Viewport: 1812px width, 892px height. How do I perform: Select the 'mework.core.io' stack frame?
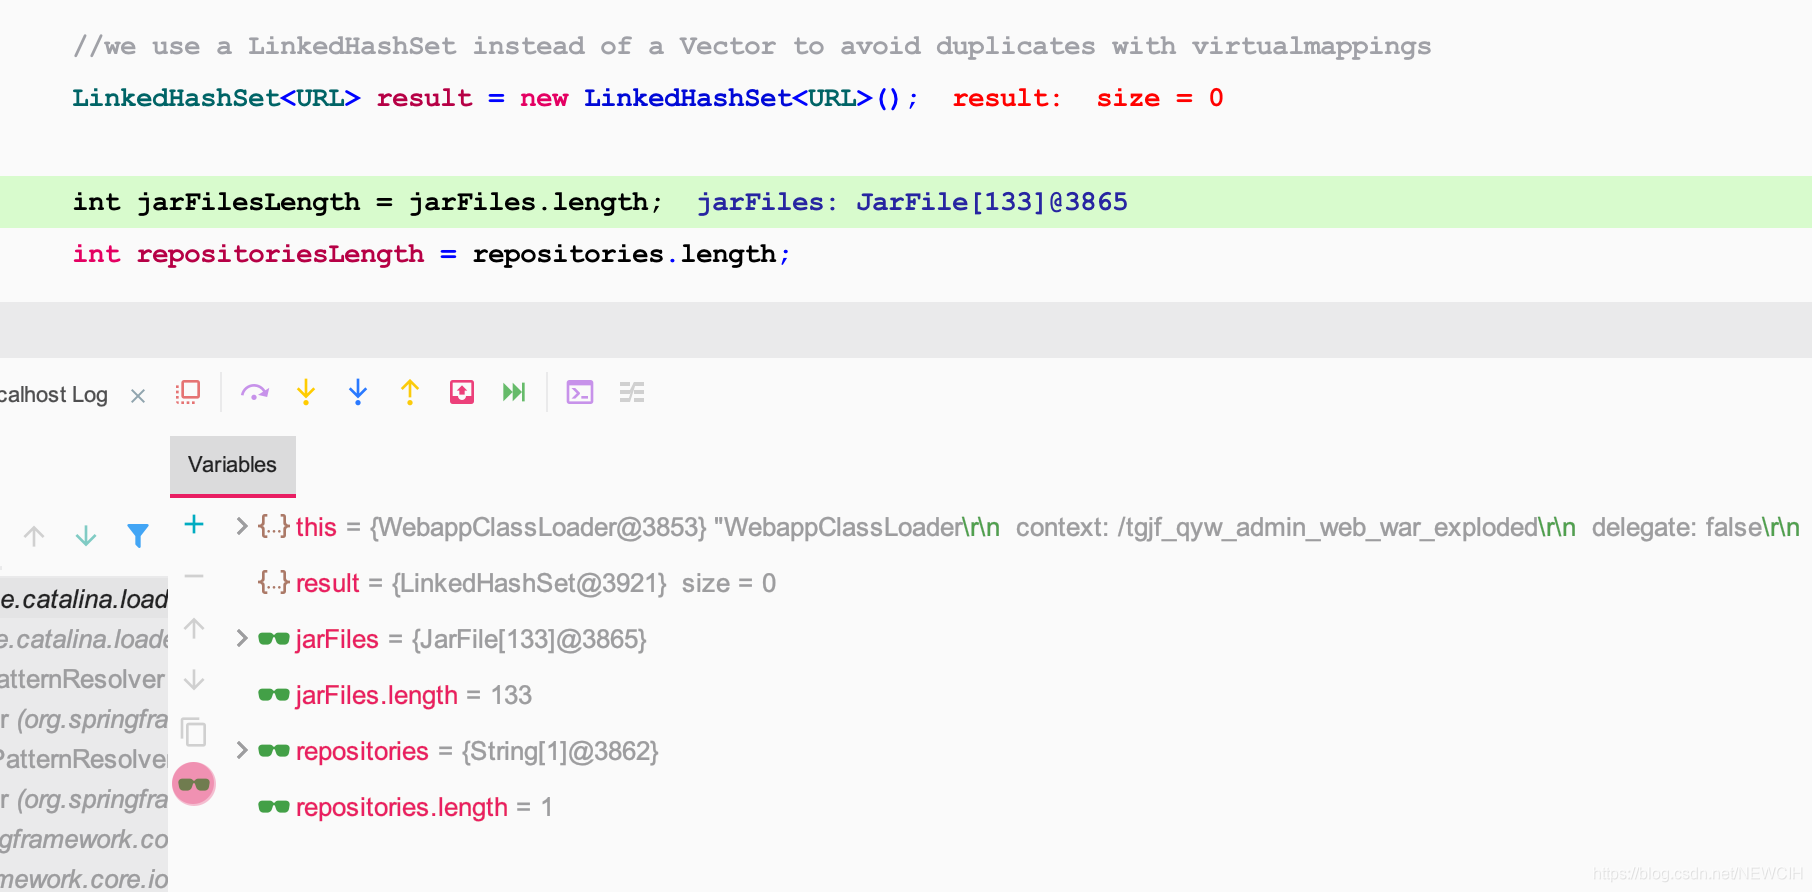(84, 879)
